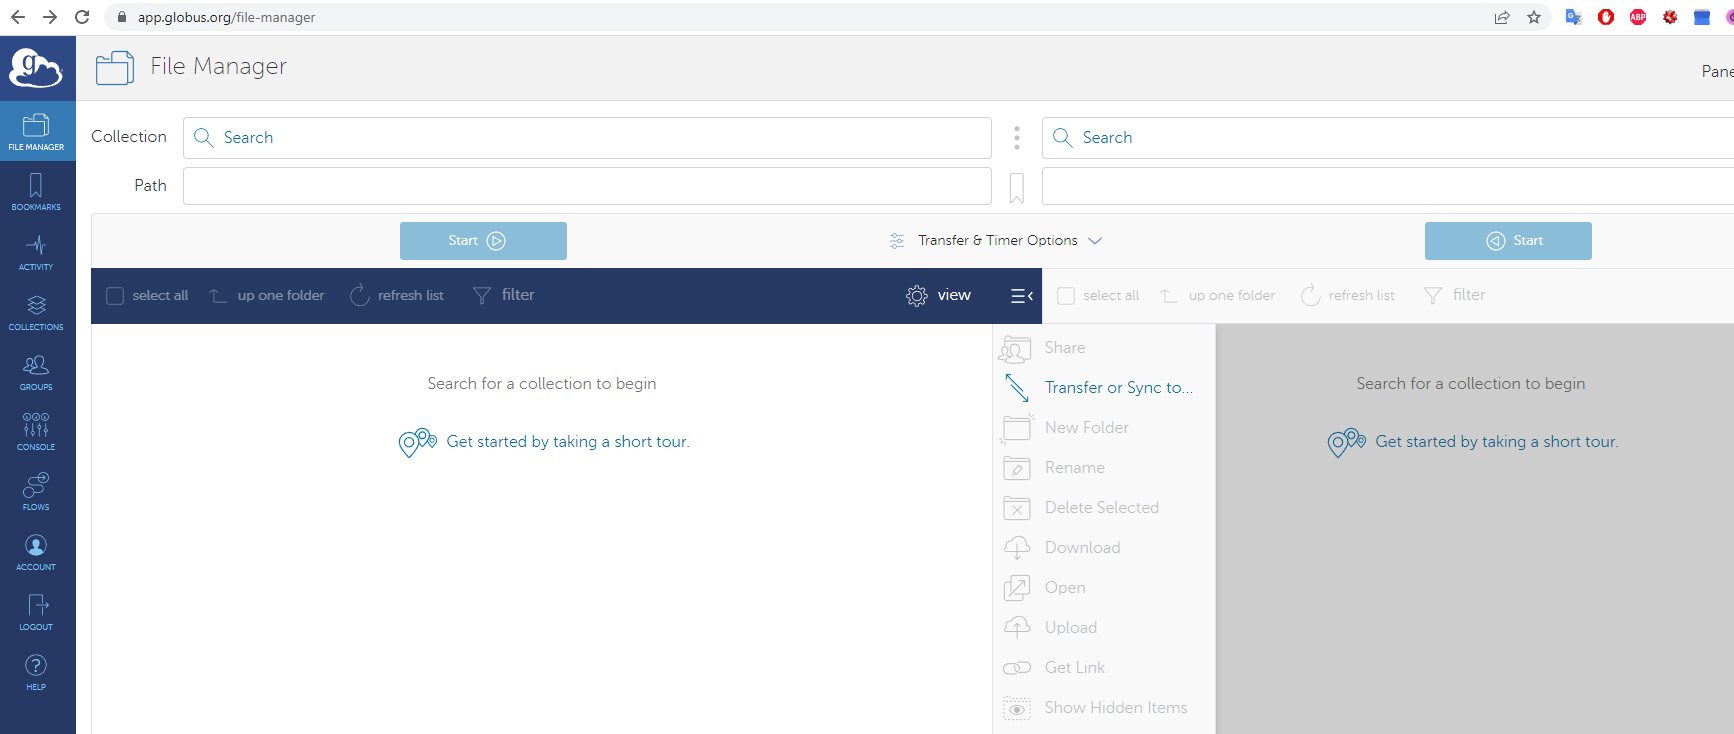This screenshot has height=734, width=1734.
Task: Expand Transfer & Timer Options
Action: (996, 241)
